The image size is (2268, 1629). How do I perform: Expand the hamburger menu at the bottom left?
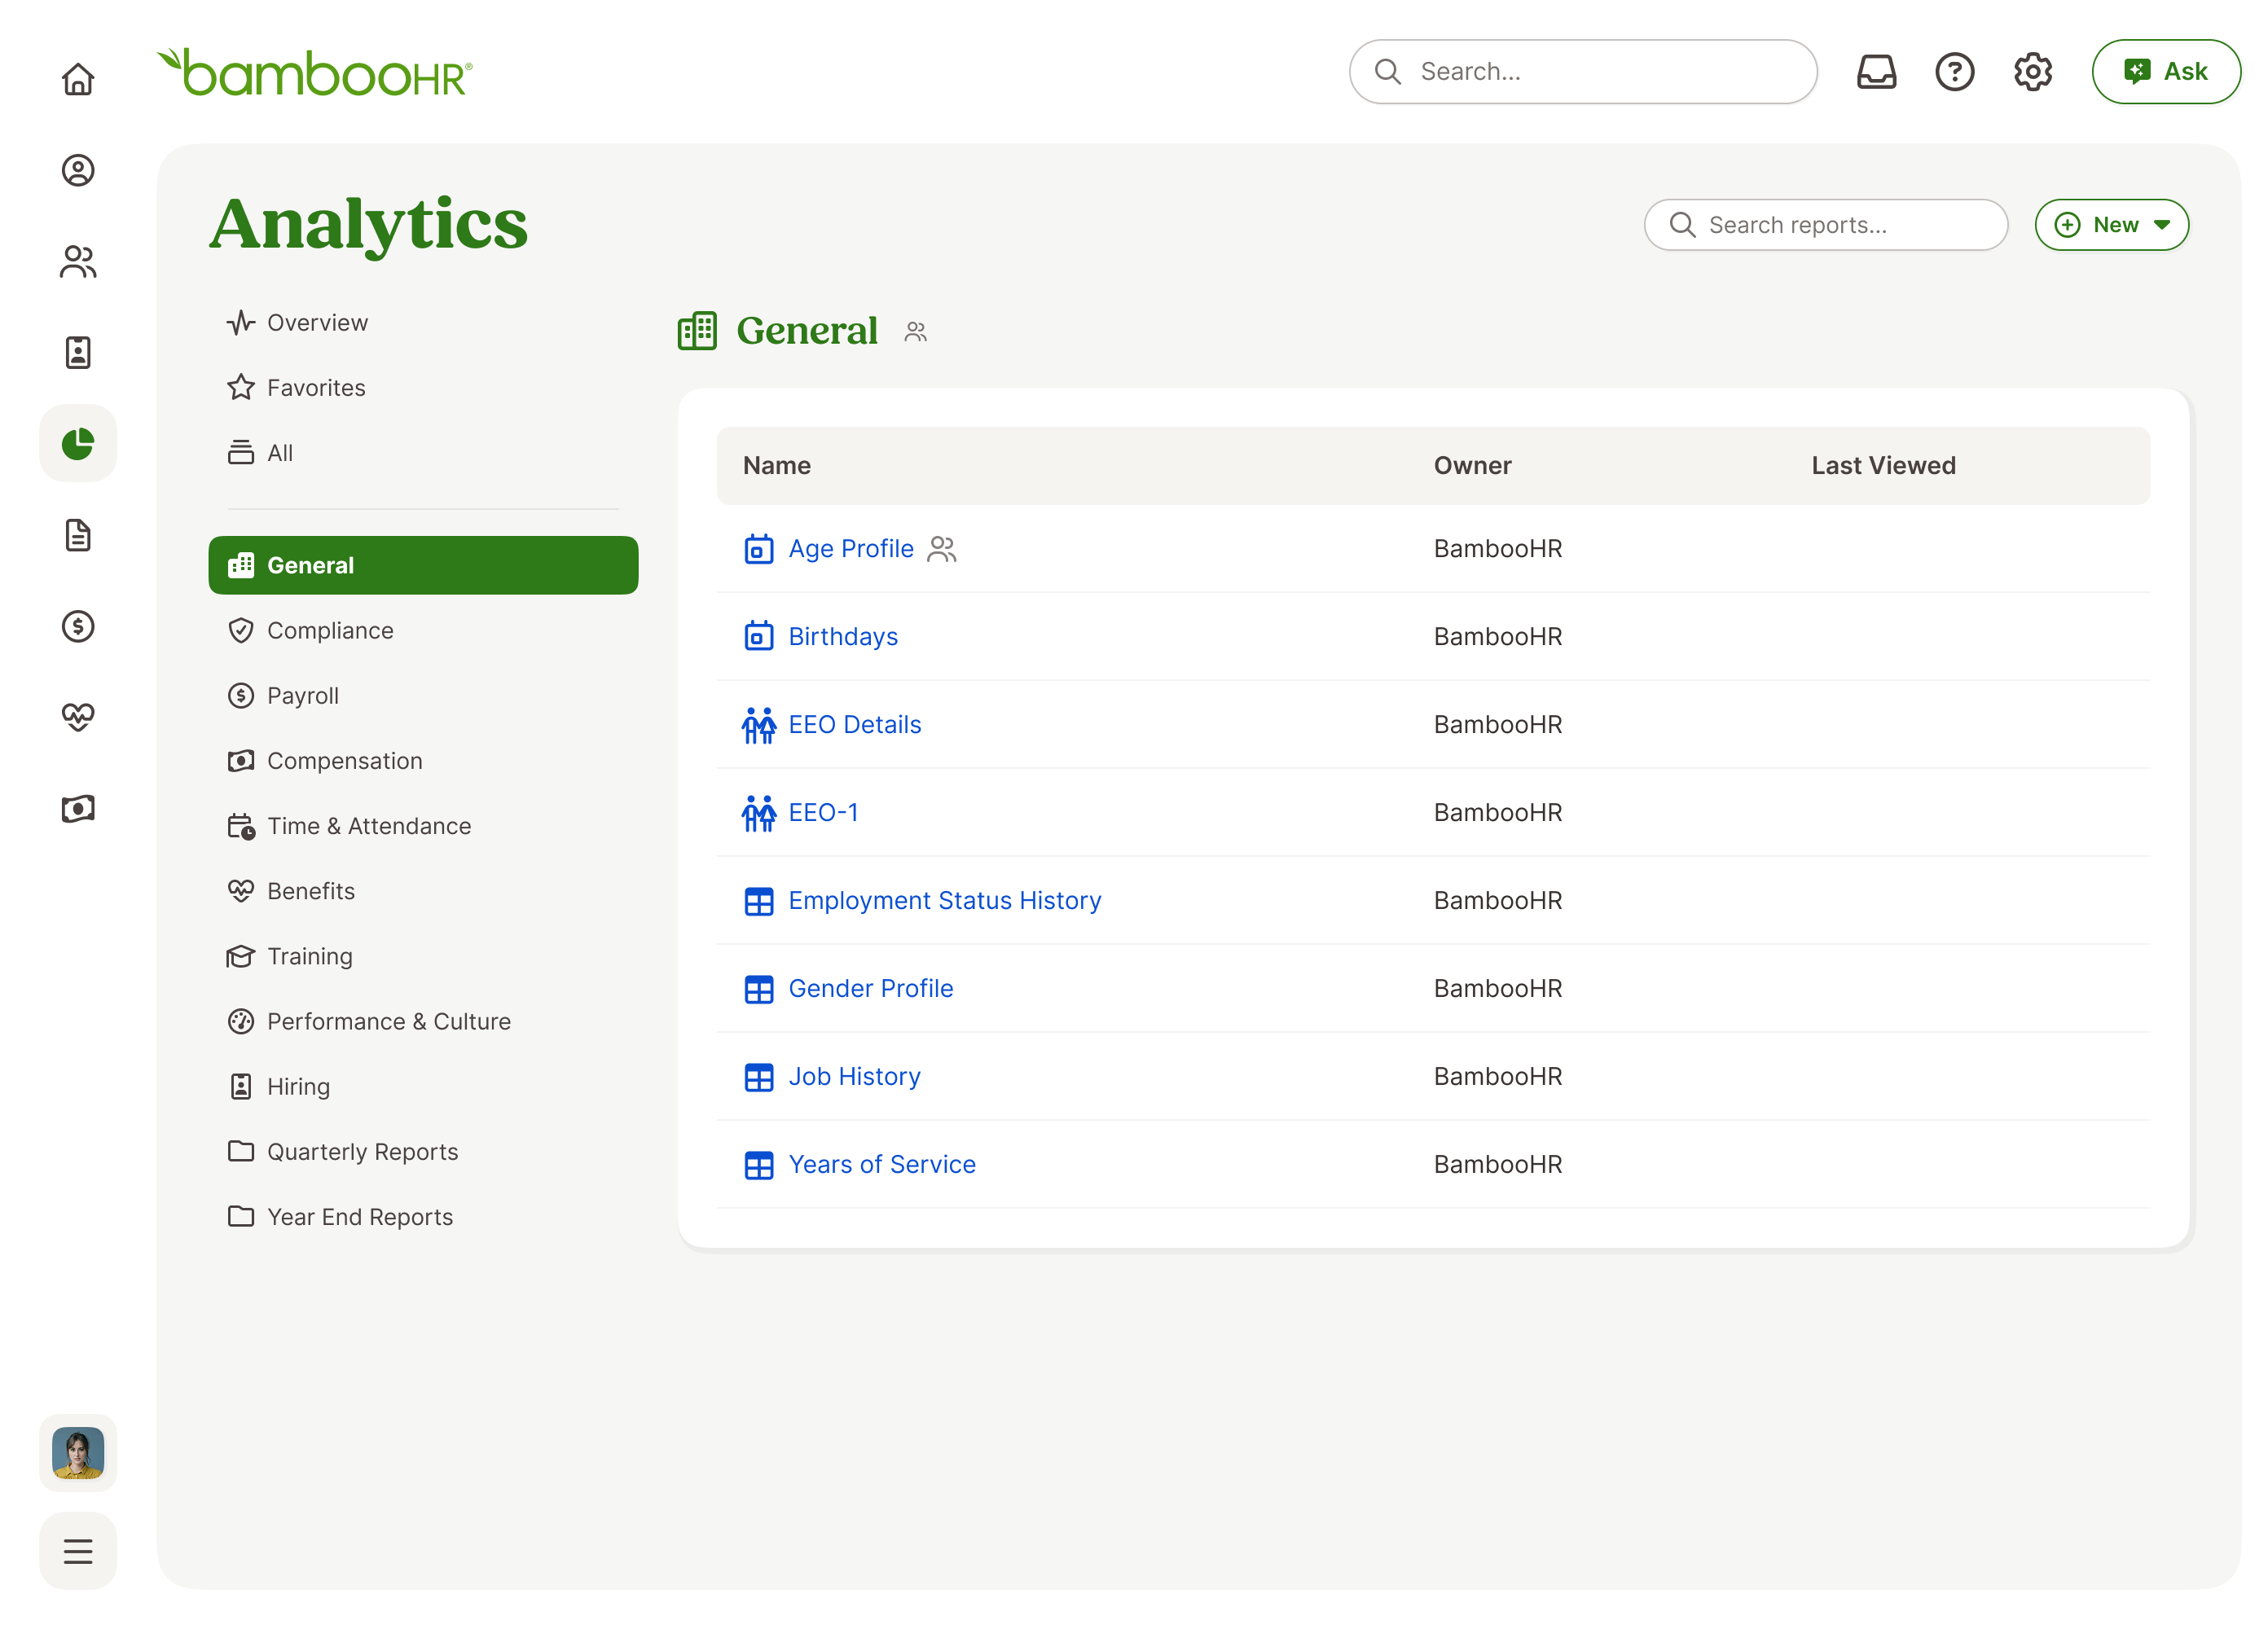point(78,1551)
